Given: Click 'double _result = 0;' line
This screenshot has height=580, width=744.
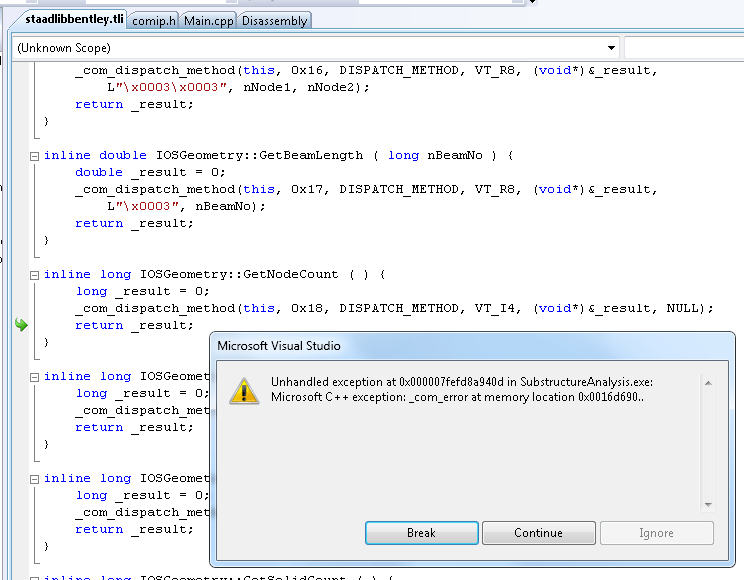Looking at the screenshot, I should 150,172.
